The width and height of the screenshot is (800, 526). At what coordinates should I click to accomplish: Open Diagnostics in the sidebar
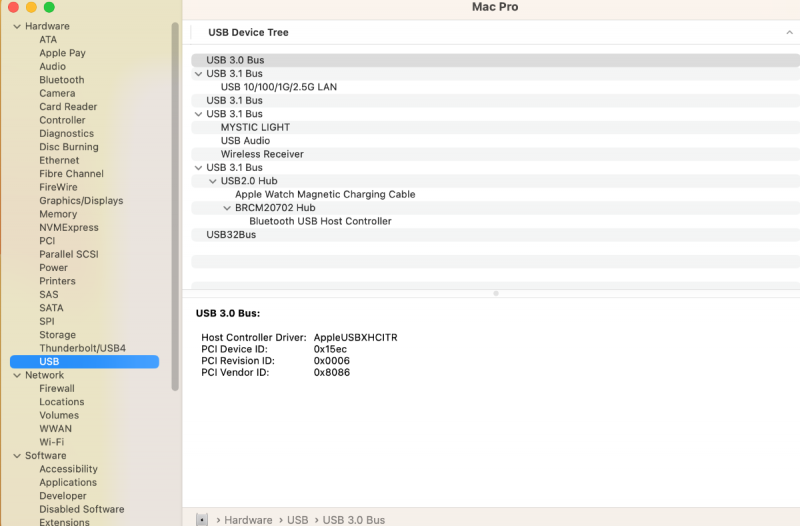(66, 134)
